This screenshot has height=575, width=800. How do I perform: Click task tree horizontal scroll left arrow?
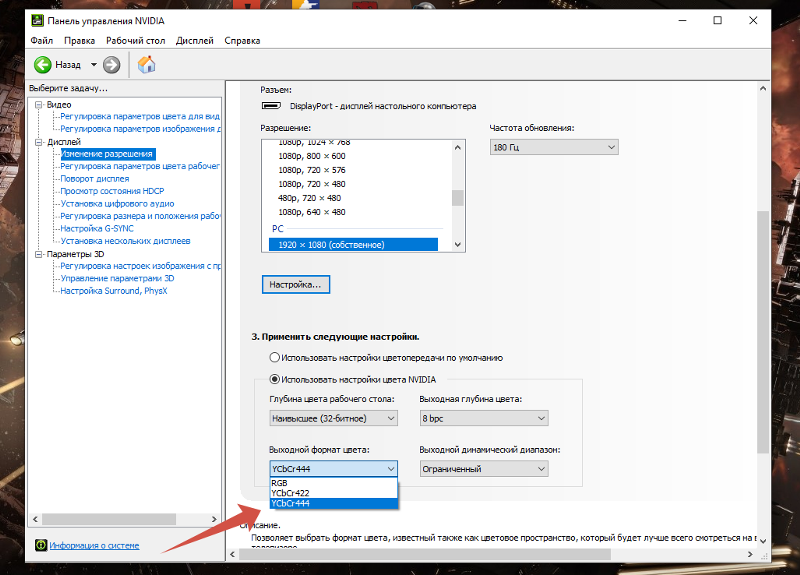(35, 519)
